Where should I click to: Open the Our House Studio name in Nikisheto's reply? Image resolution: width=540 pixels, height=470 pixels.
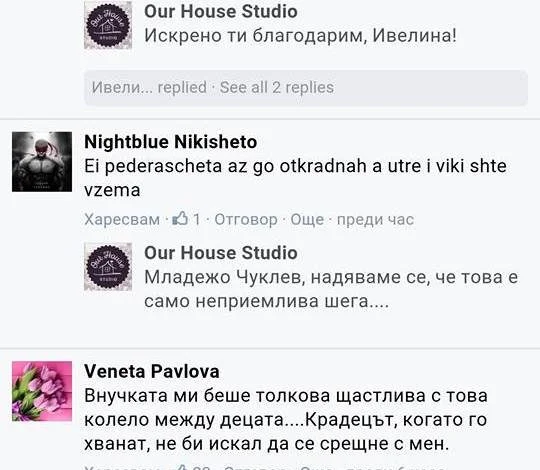click(x=221, y=253)
